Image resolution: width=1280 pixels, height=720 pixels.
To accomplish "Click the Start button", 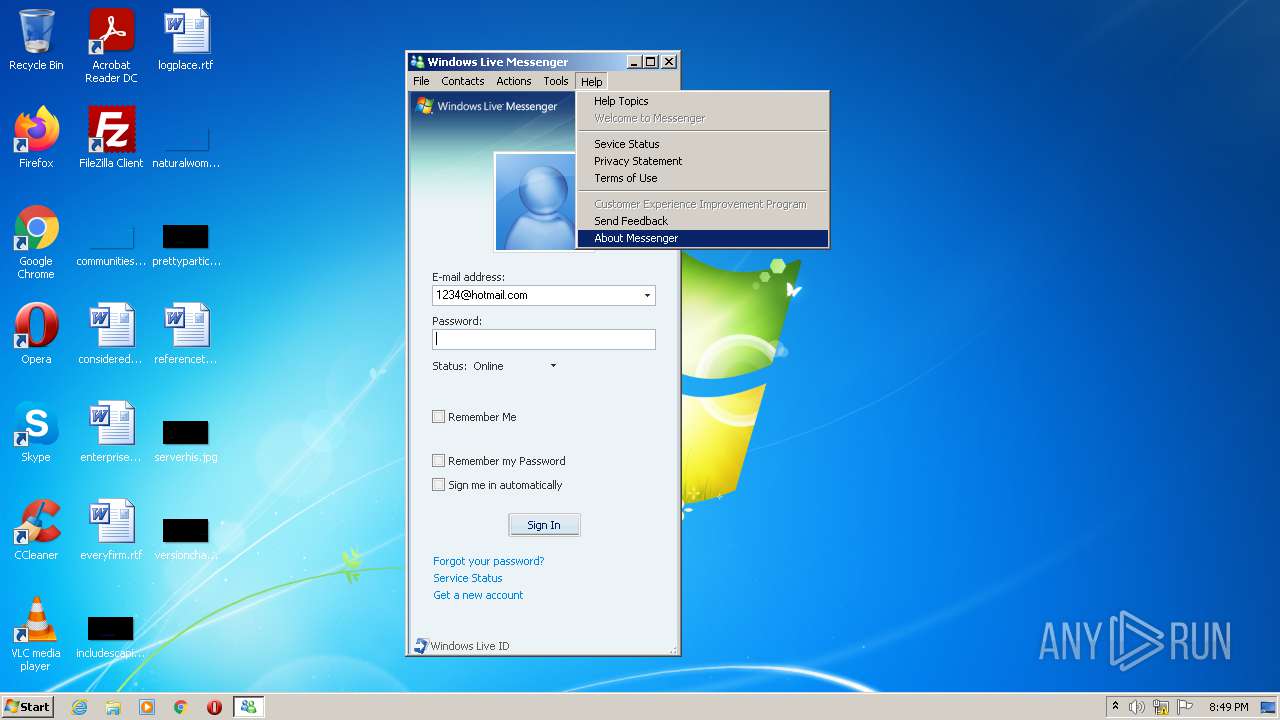I will 27,707.
